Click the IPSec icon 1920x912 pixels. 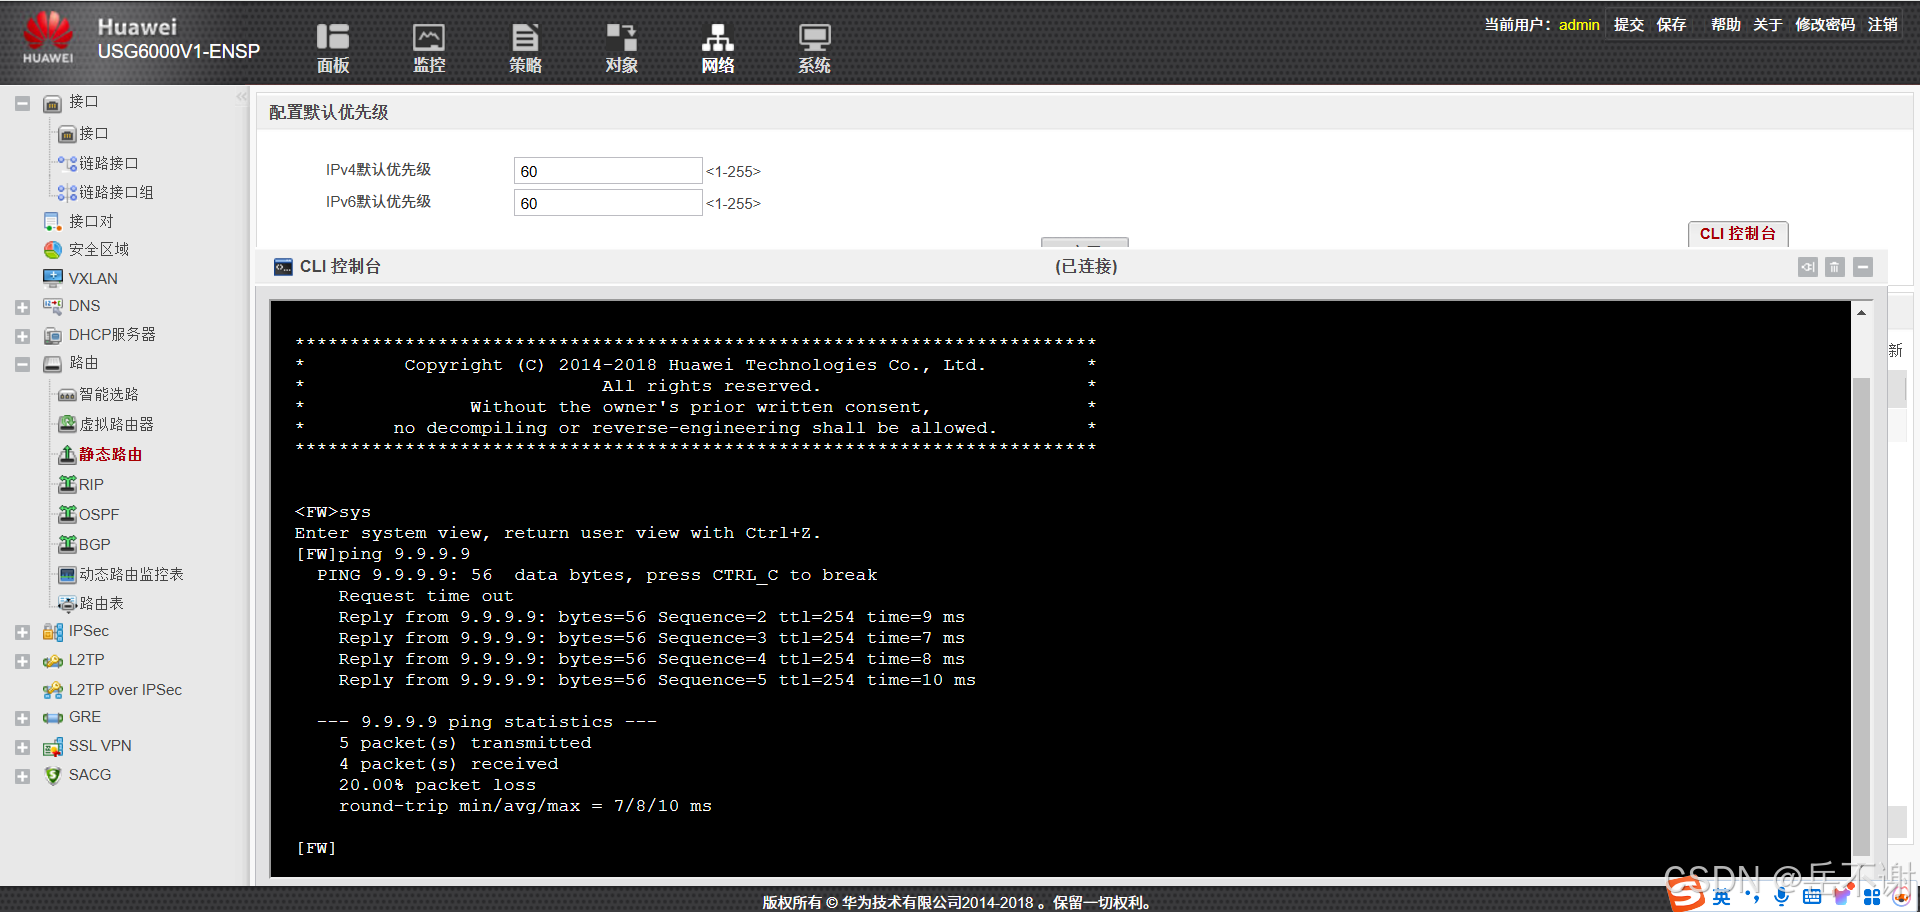tap(53, 631)
